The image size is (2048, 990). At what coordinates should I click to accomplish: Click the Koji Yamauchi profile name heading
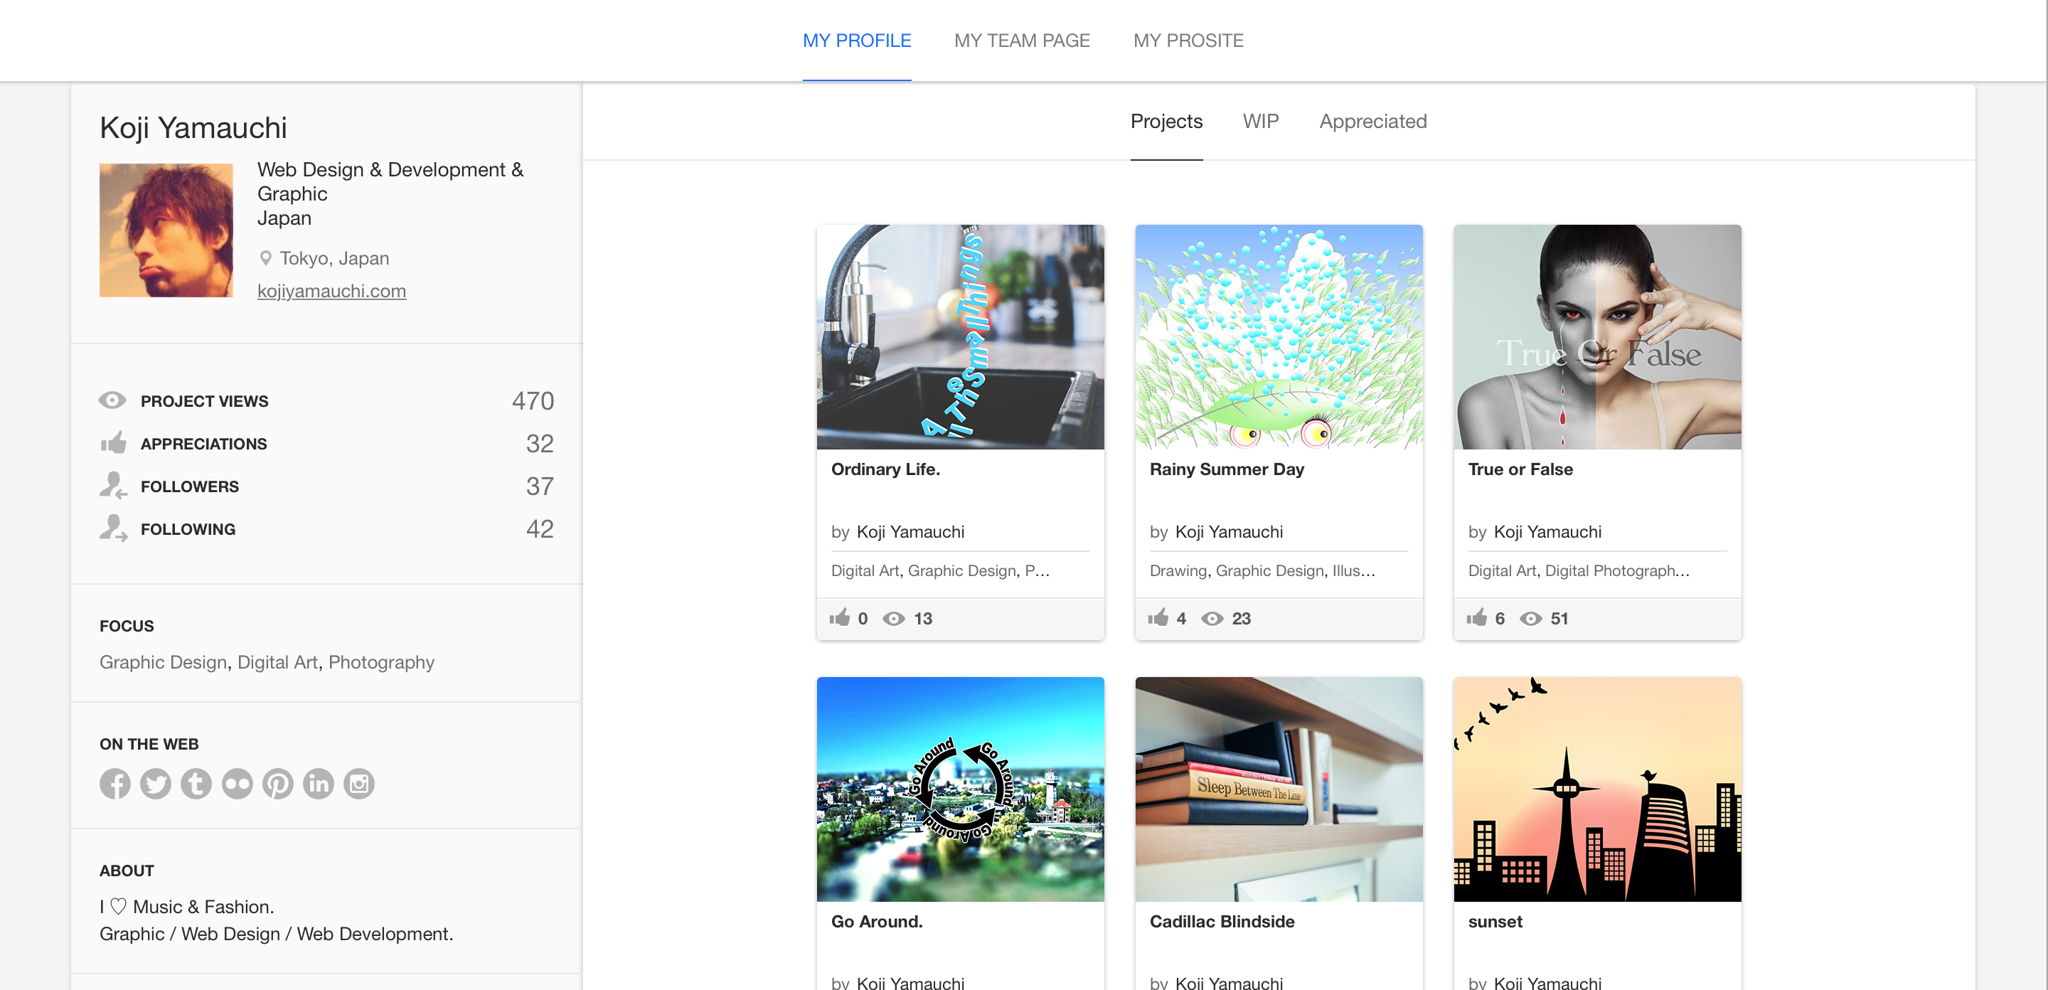coord(193,128)
